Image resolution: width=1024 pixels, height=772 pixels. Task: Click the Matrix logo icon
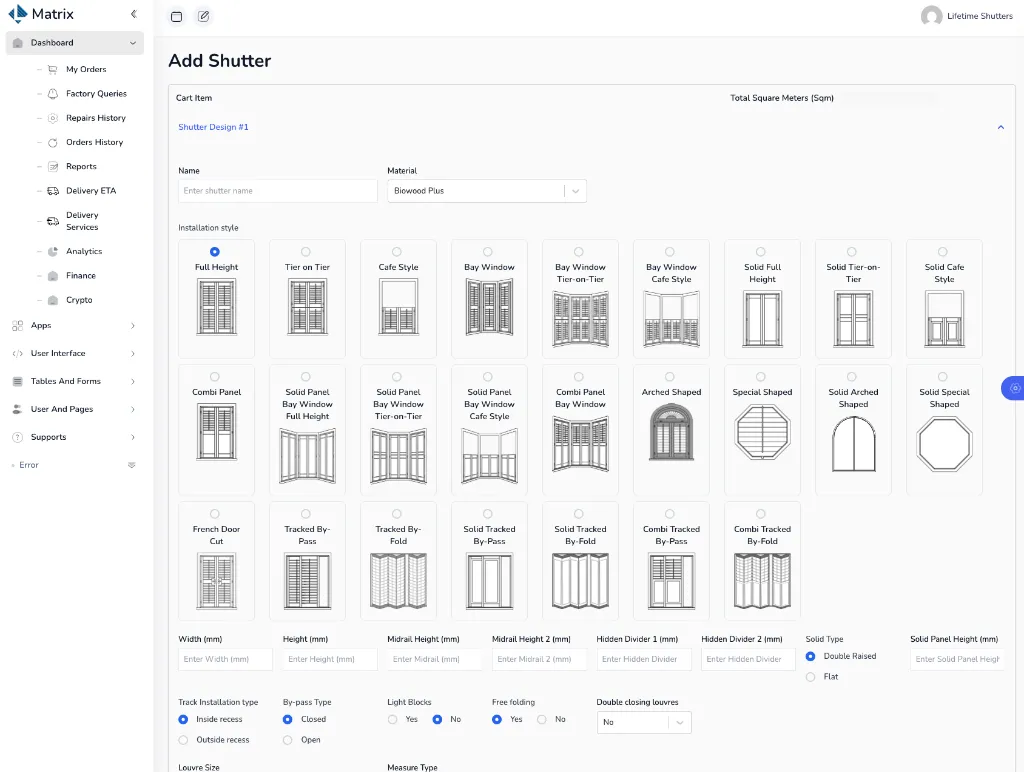18,14
